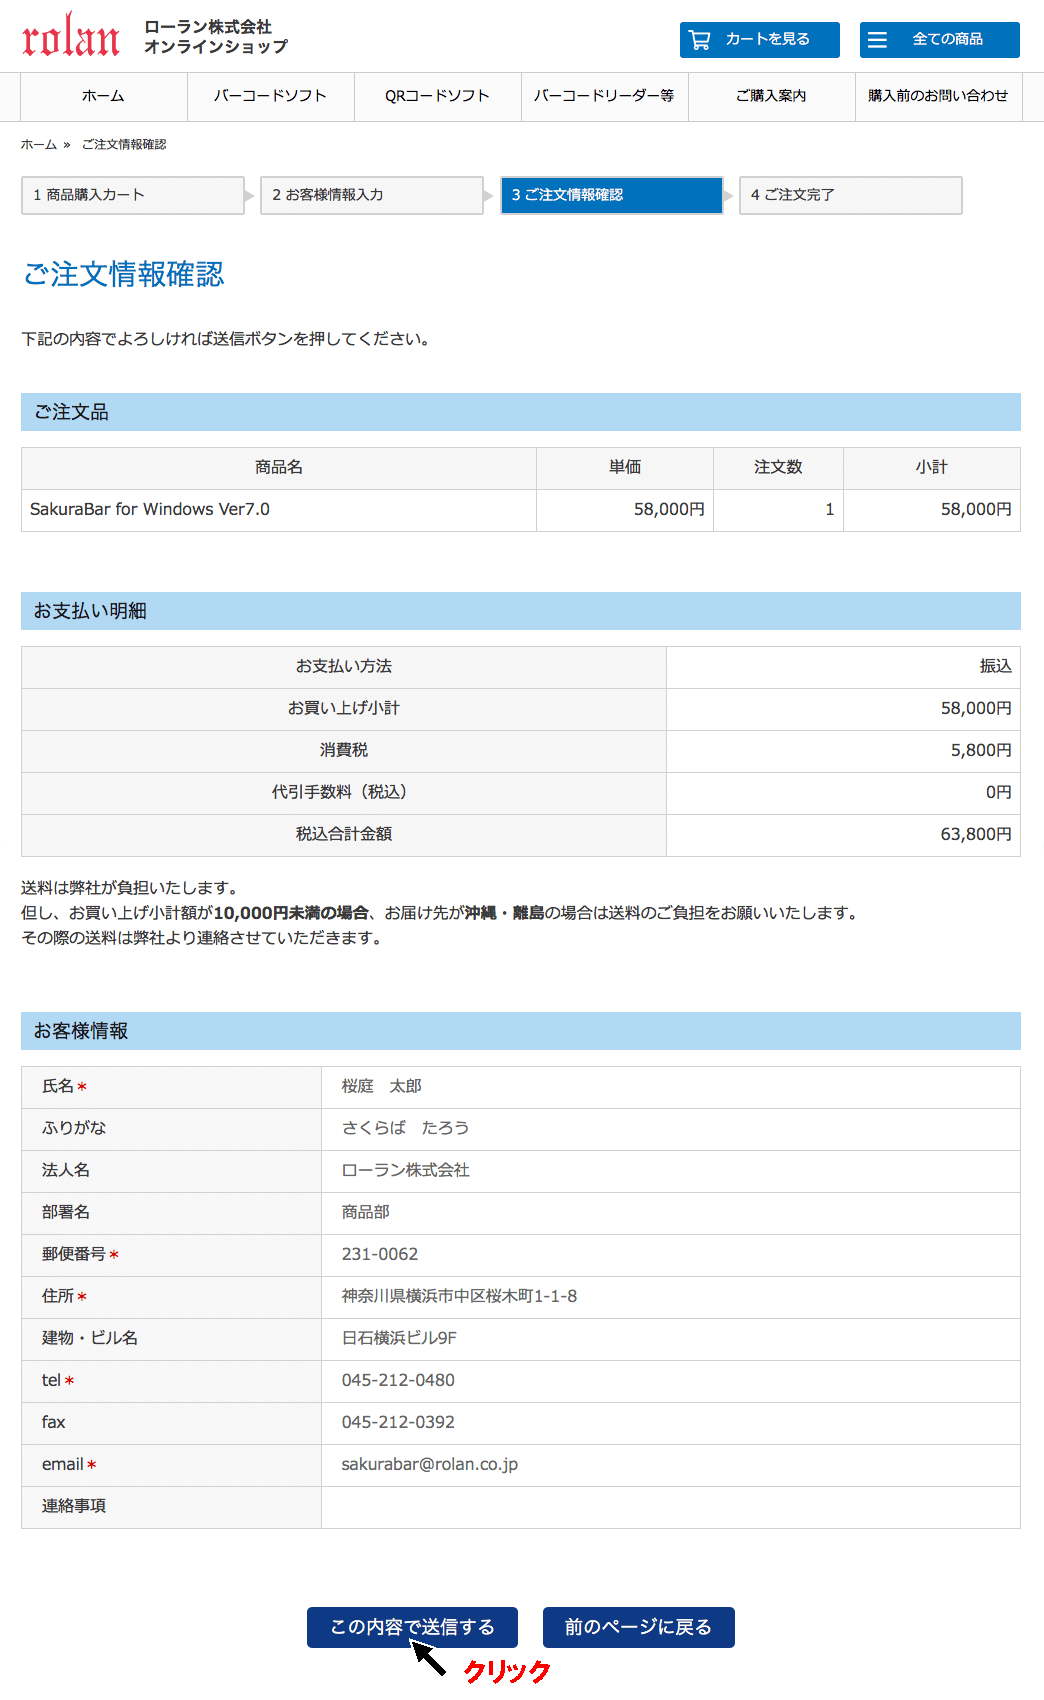Click postal code 231-0062
Image resolution: width=1044 pixels, height=1700 pixels.
point(380,1254)
